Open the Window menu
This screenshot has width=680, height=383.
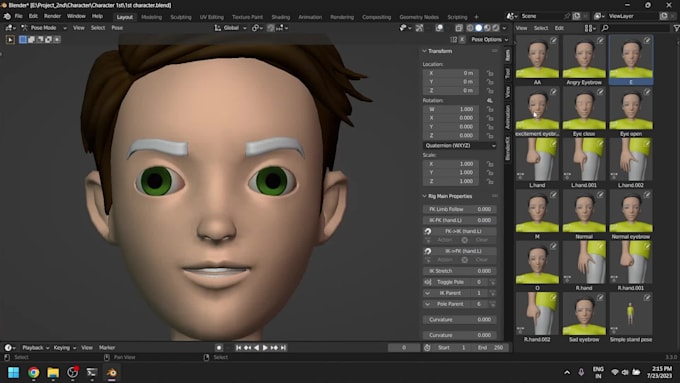point(76,16)
